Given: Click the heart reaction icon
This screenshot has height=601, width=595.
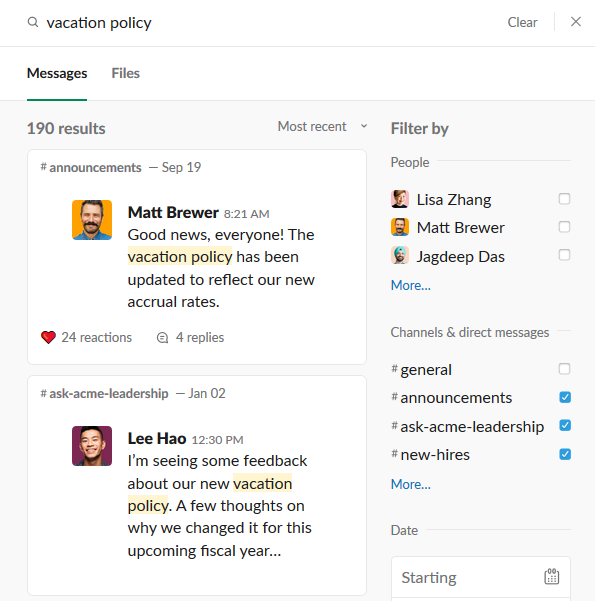Looking at the screenshot, I should point(48,337).
